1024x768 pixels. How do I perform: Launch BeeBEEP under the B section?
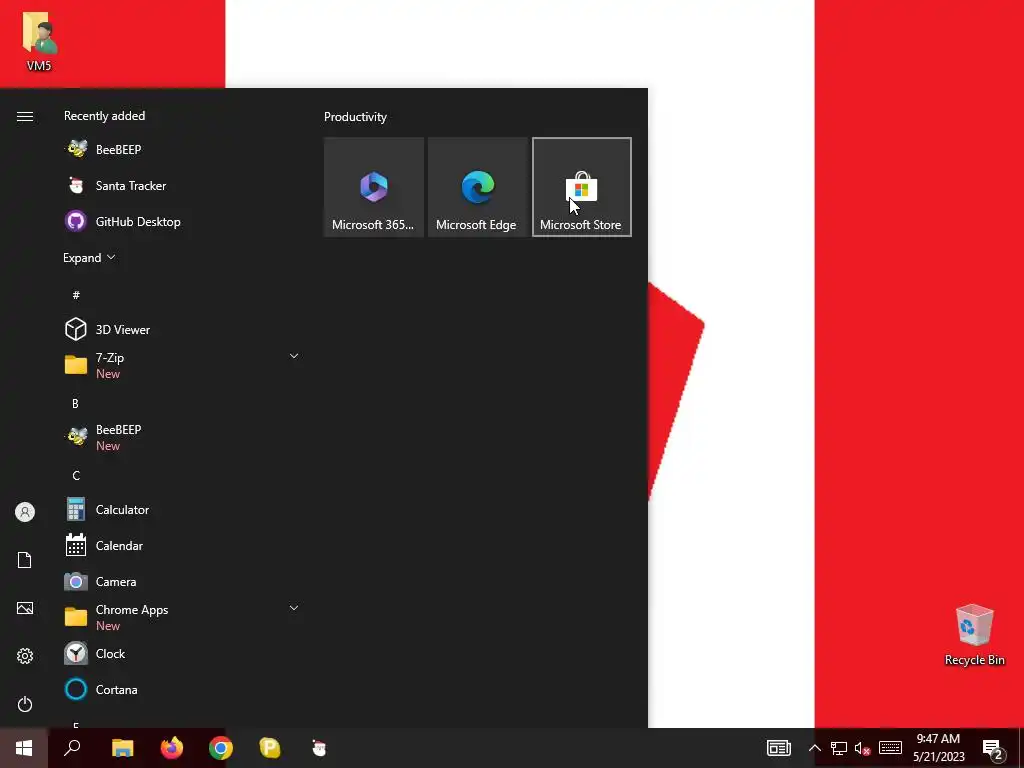pyautogui.click(x=183, y=437)
